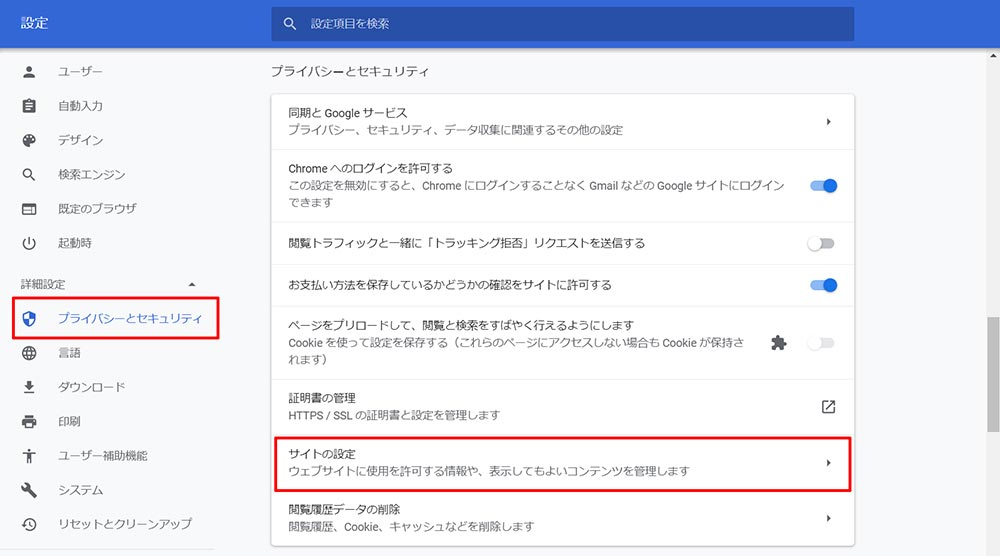This screenshot has width=1000, height=556.
Task: Click the 設定 title in header
Action: (x=34, y=23)
